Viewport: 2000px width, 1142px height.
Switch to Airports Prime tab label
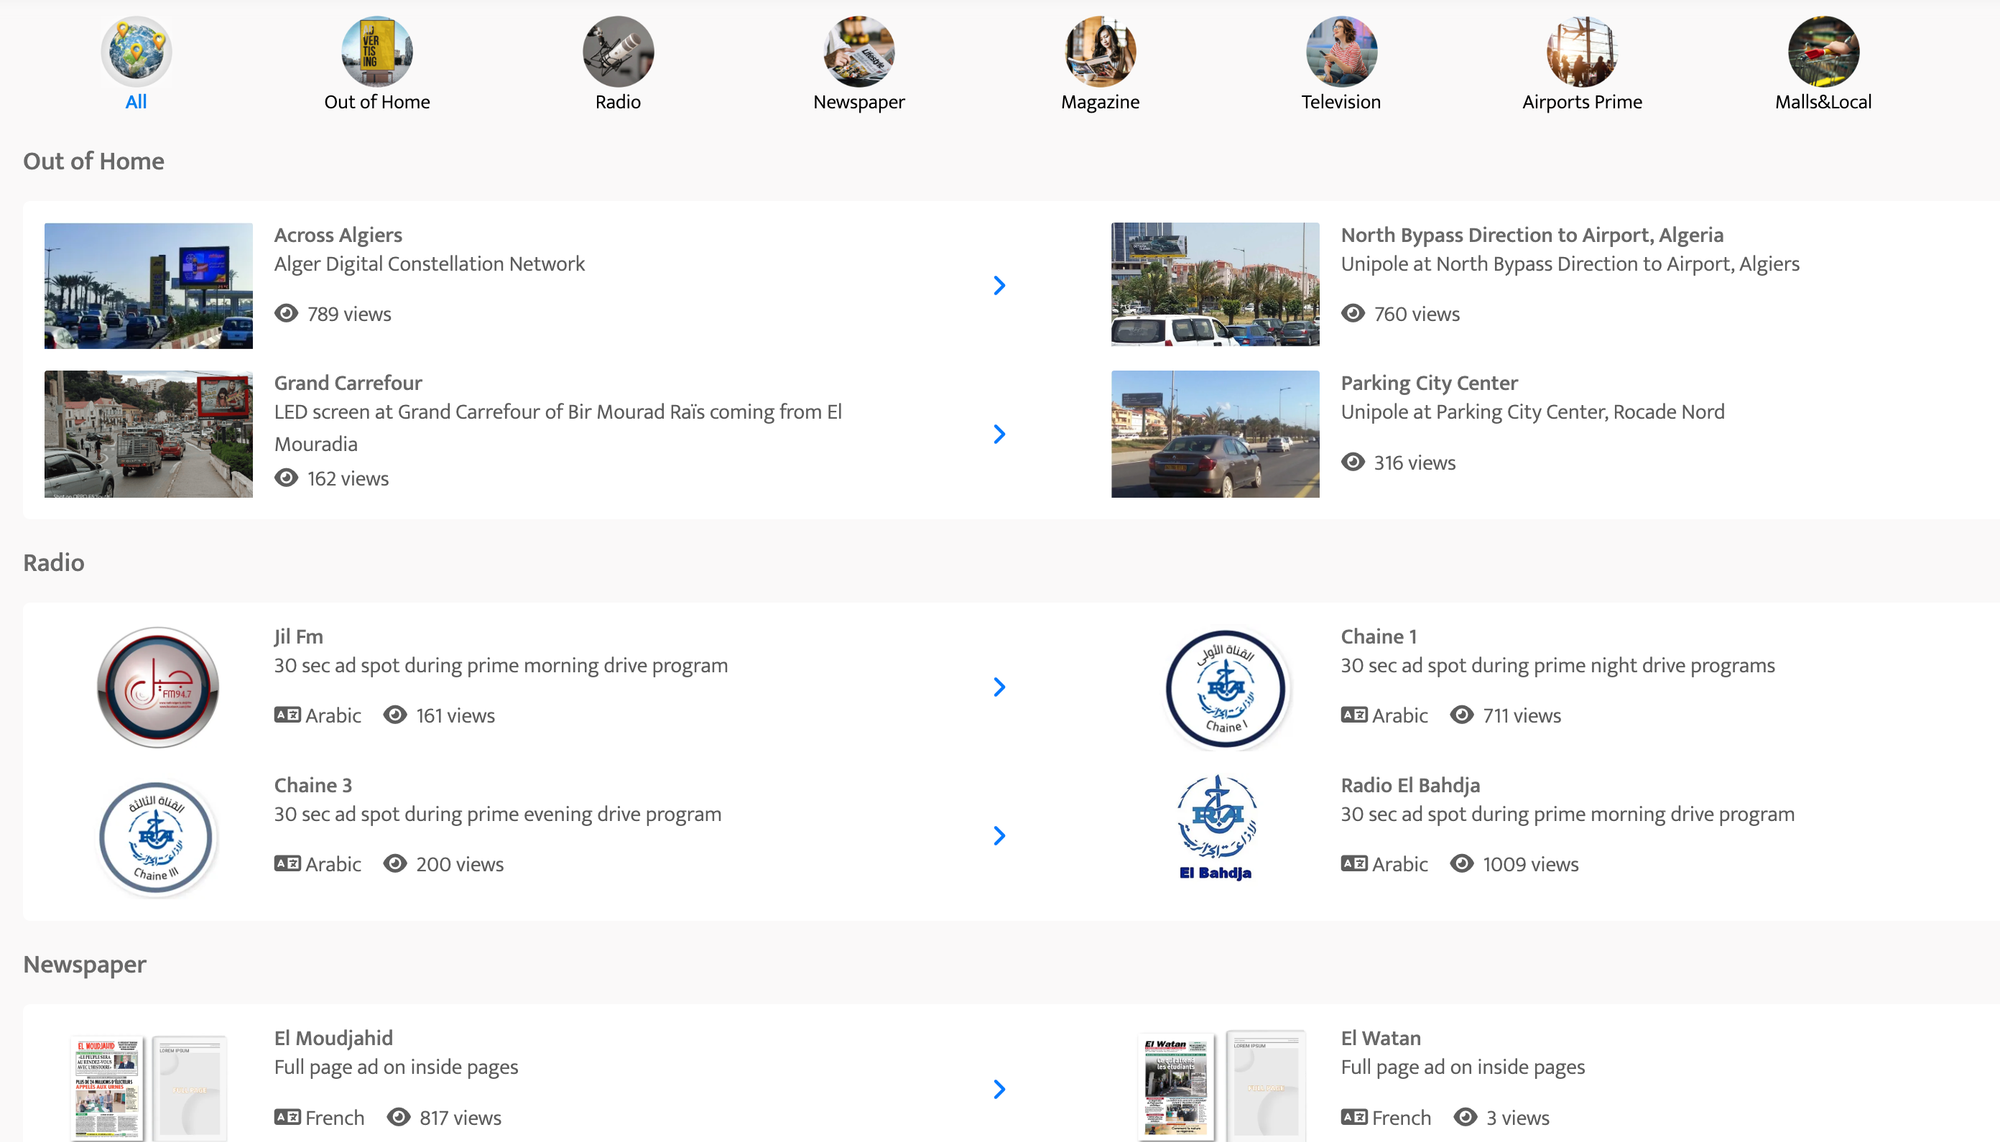(x=1582, y=102)
